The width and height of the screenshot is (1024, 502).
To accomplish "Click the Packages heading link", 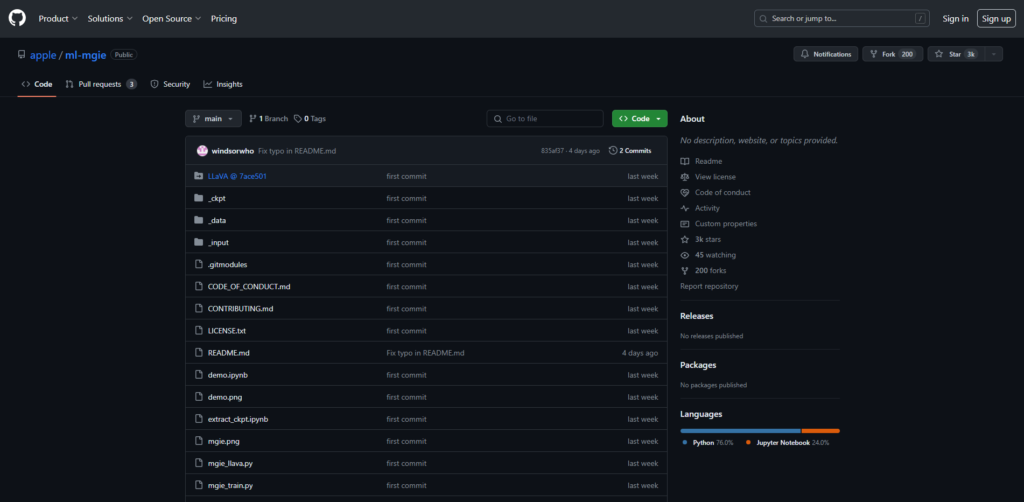I will point(698,365).
